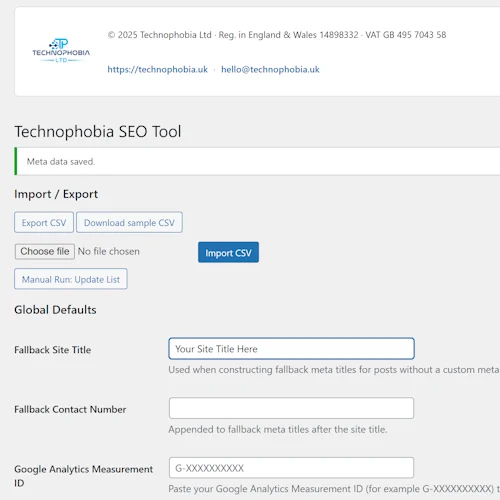Click the Download sample CSV button

click(129, 222)
